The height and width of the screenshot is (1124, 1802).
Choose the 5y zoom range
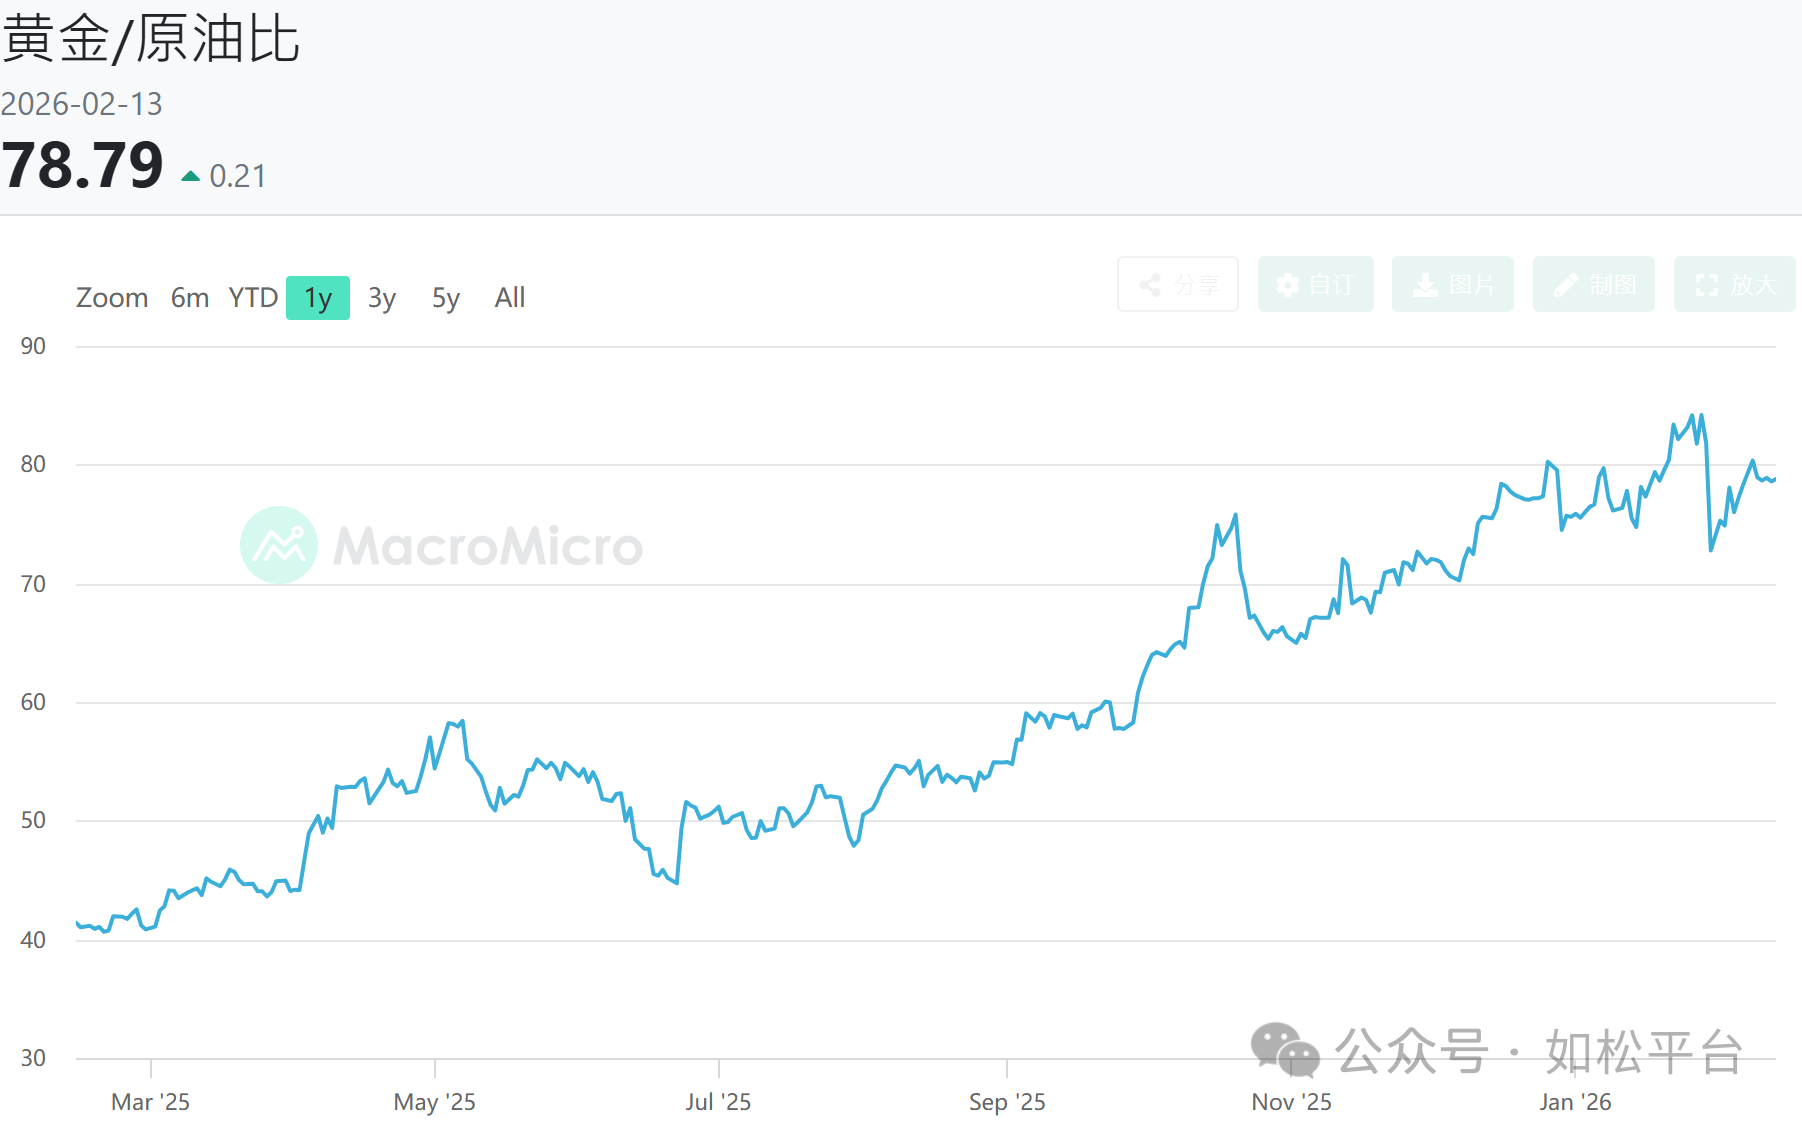point(446,298)
